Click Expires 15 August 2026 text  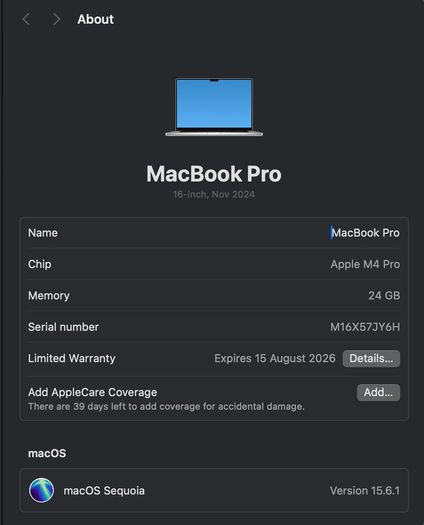point(275,359)
